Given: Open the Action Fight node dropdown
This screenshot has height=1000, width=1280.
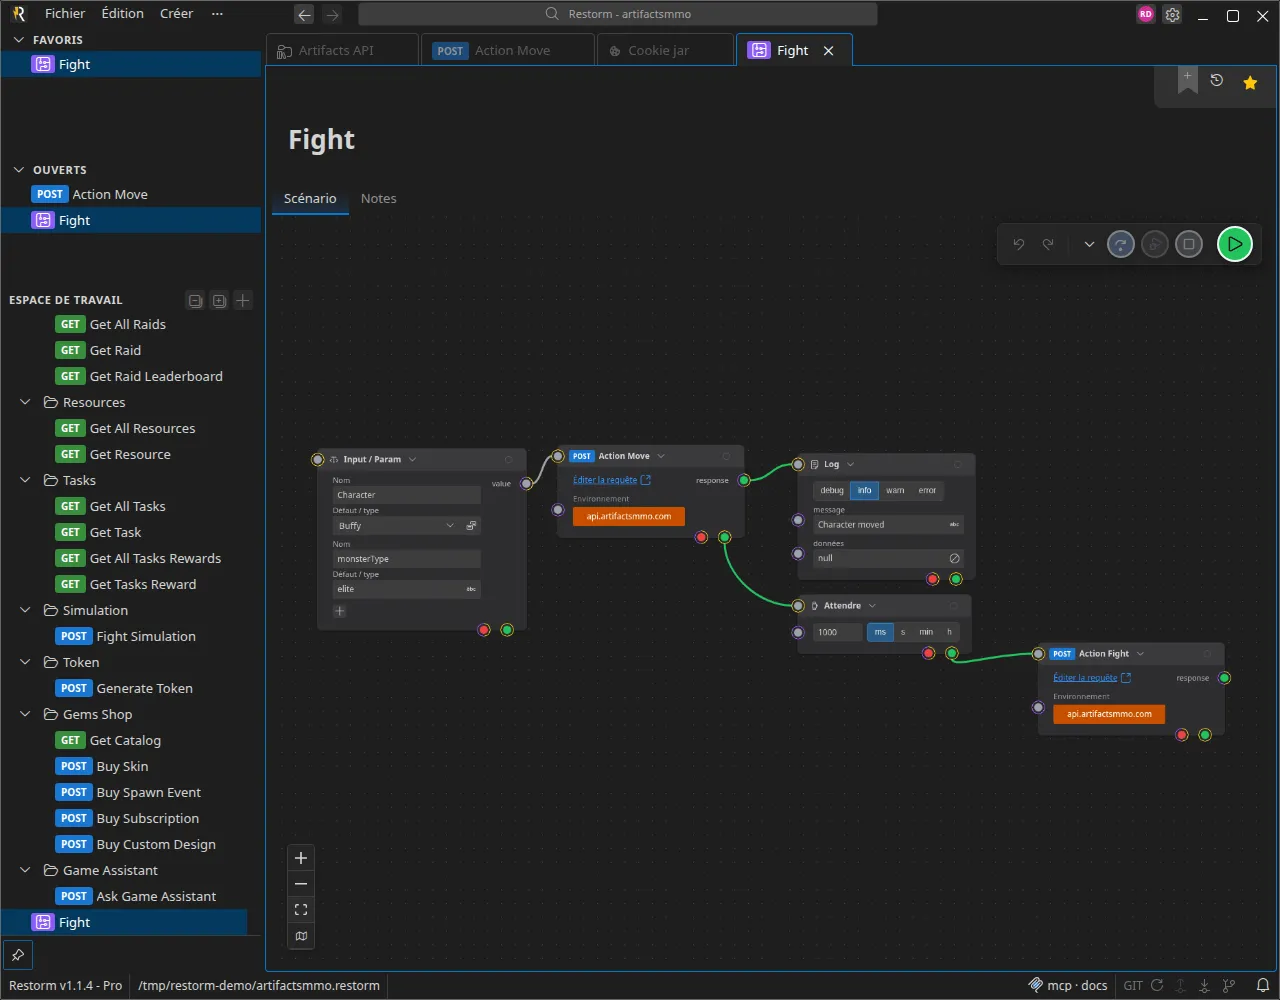Looking at the screenshot, I should (1140, 654).
